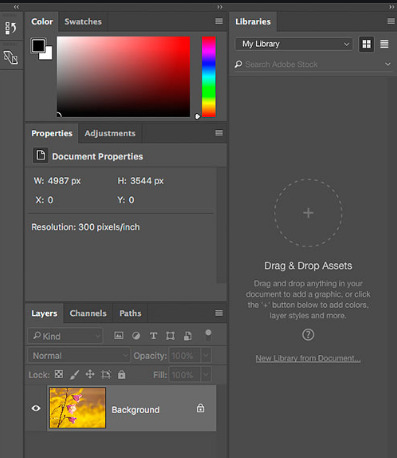
Task: Click the Background layer lock icon
Action: (200, 408)
